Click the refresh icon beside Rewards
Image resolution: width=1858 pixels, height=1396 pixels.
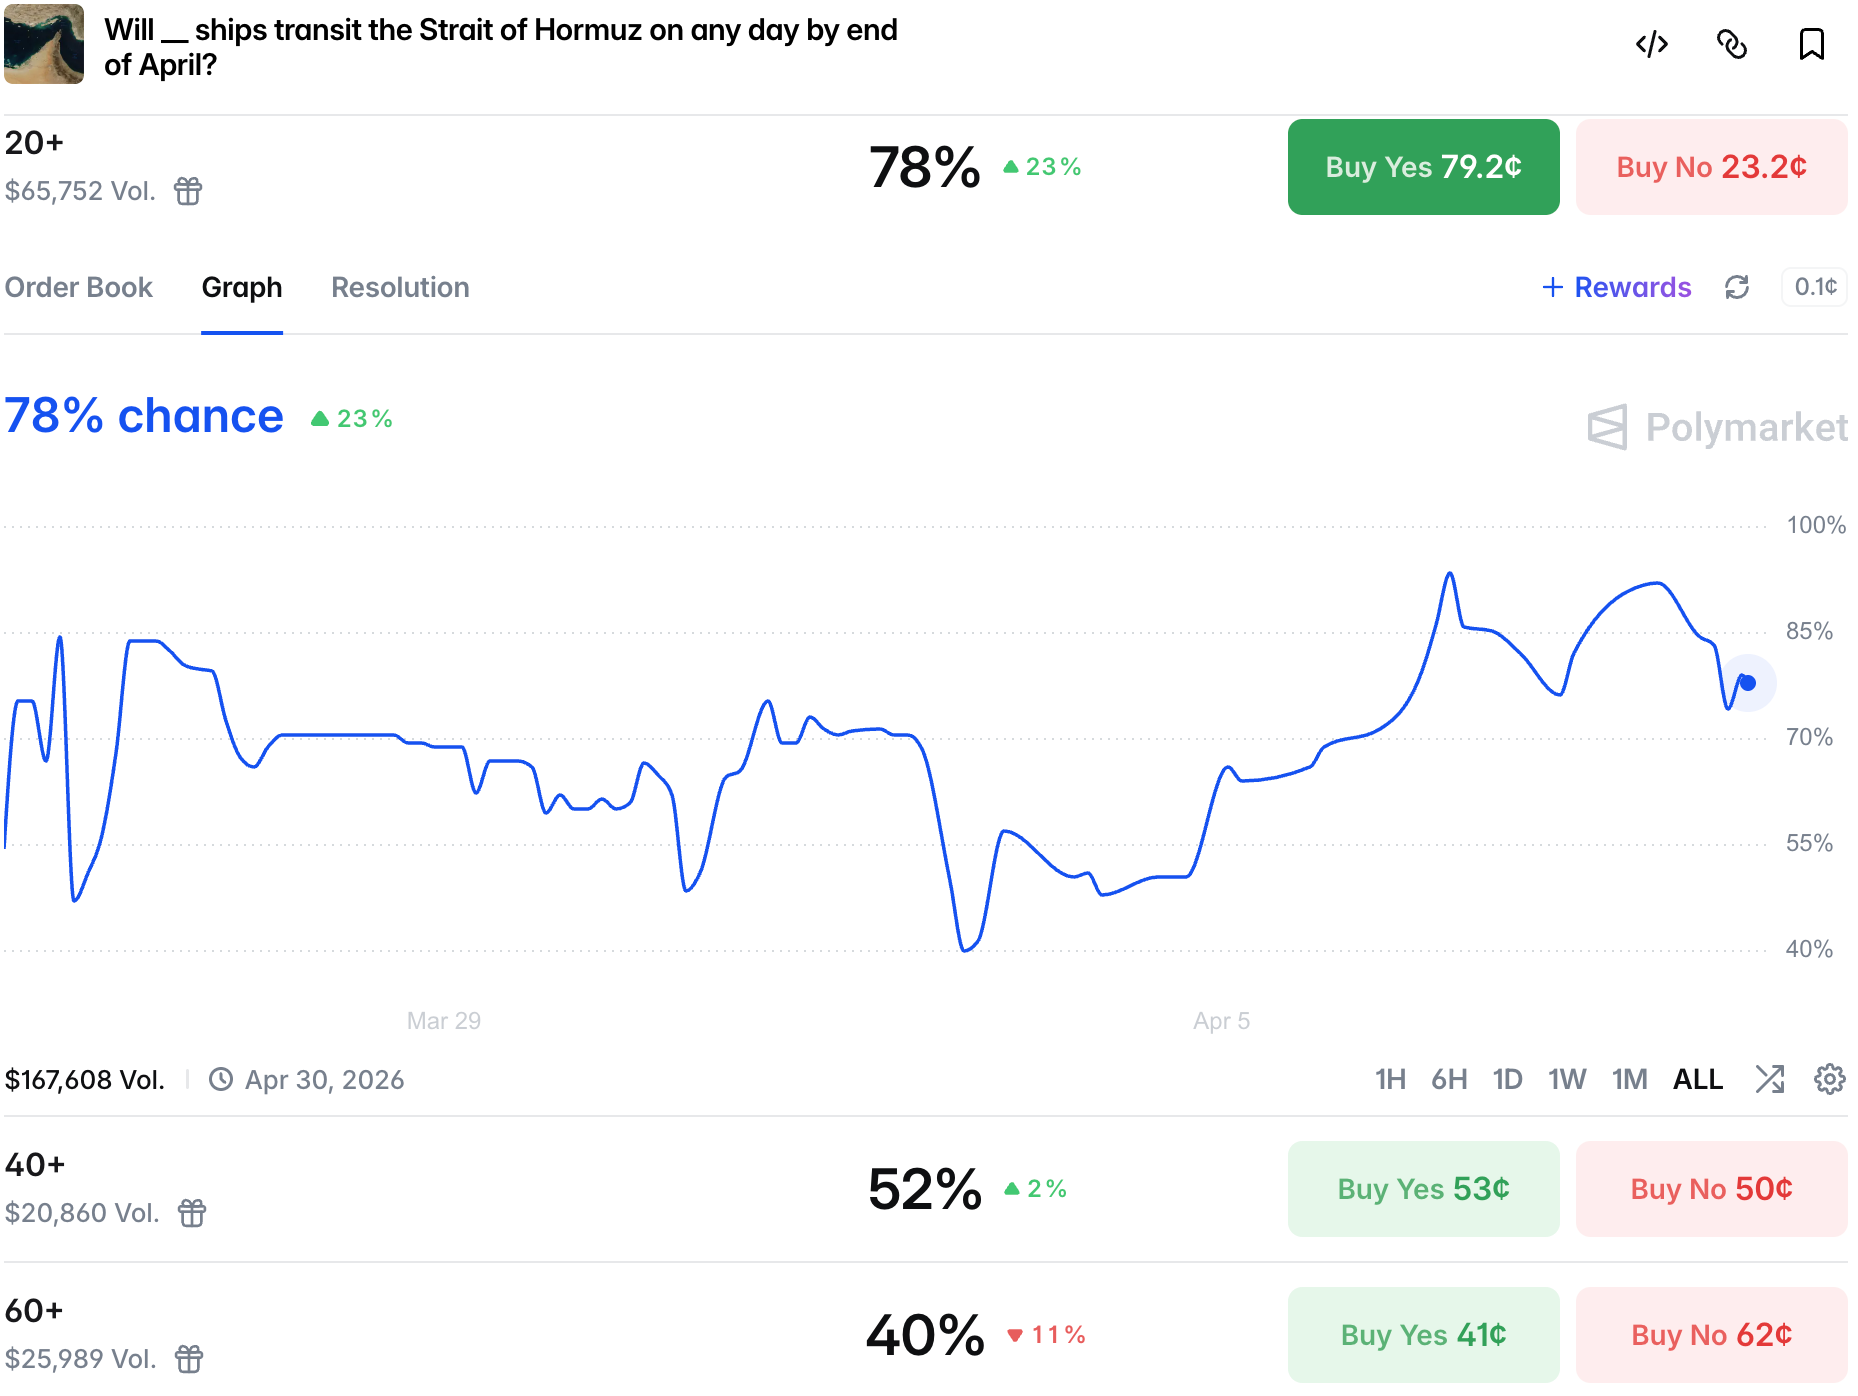pos(1737,288)
